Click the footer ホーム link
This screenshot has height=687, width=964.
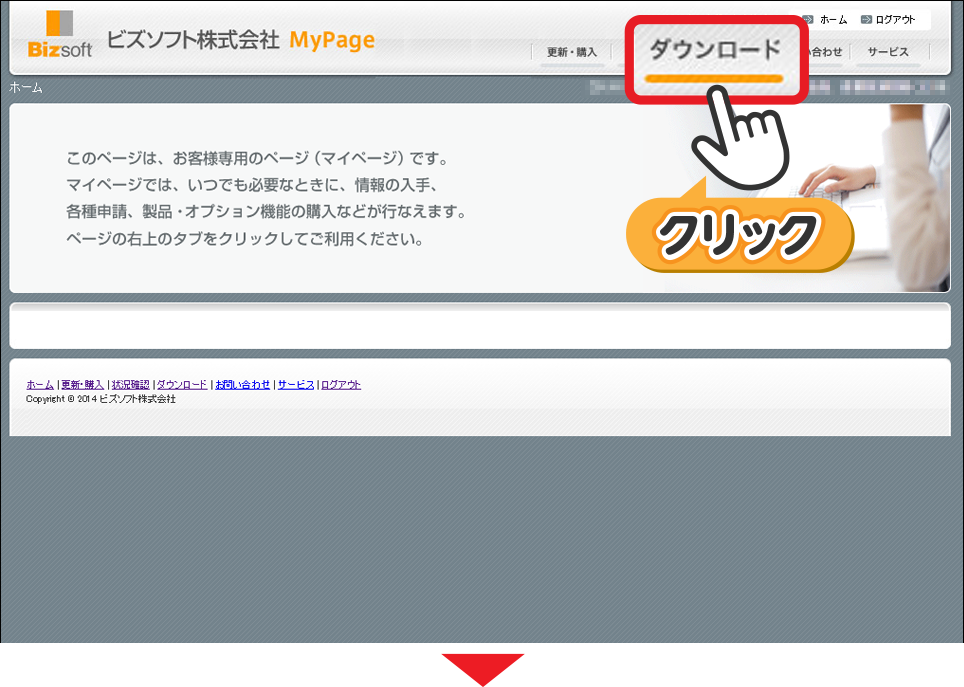pos(40,384)
